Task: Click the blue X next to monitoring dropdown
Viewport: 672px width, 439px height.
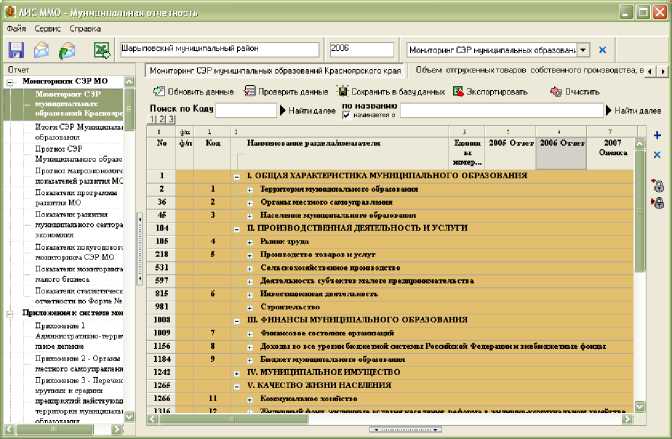Action: [602, 49]
